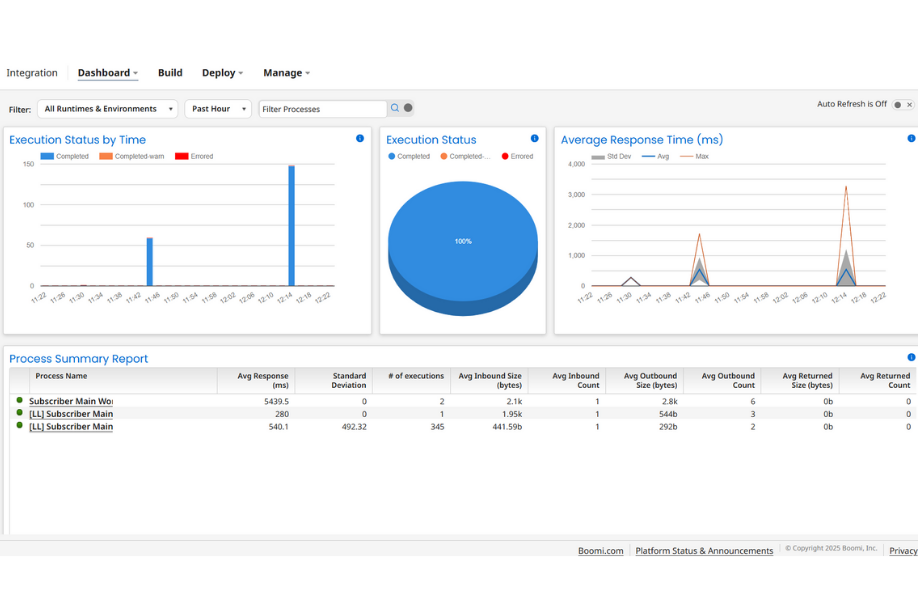Click the green status dot next to Subscriber Main Wo
Viewport: 918px width, 612px height.
(21, 400)
